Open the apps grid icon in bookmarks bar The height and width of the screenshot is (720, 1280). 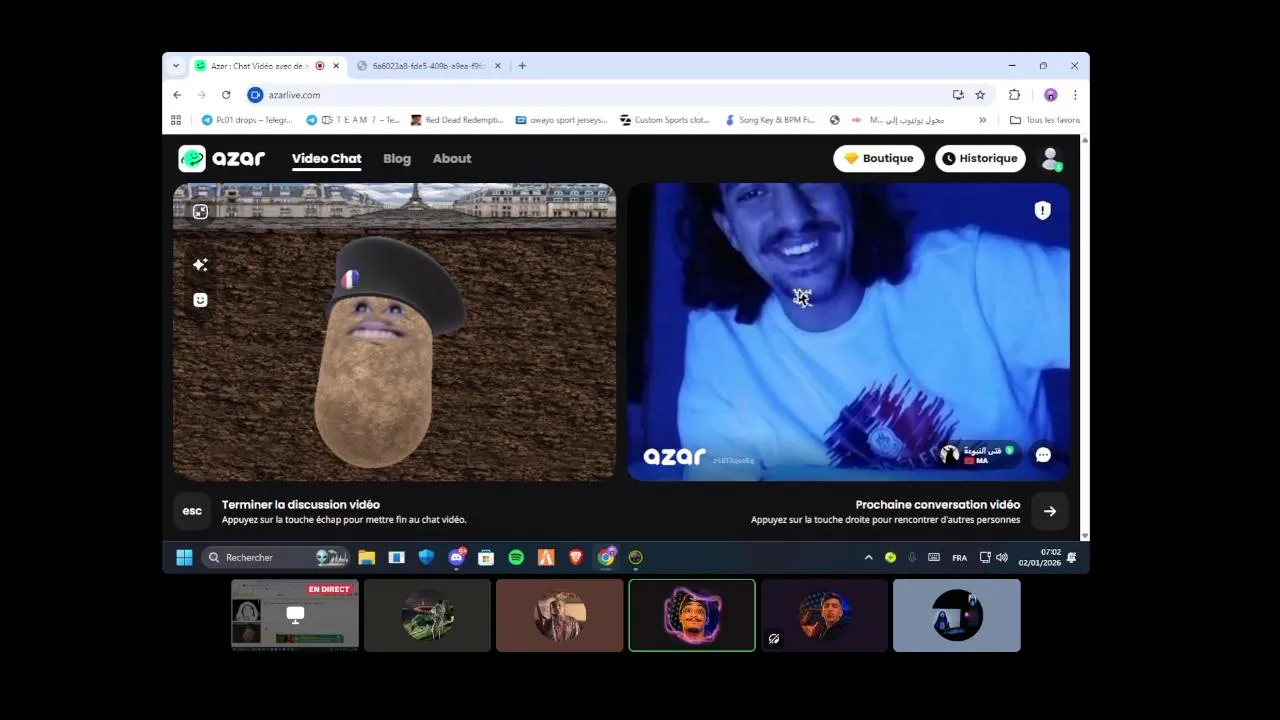[176, 120]
